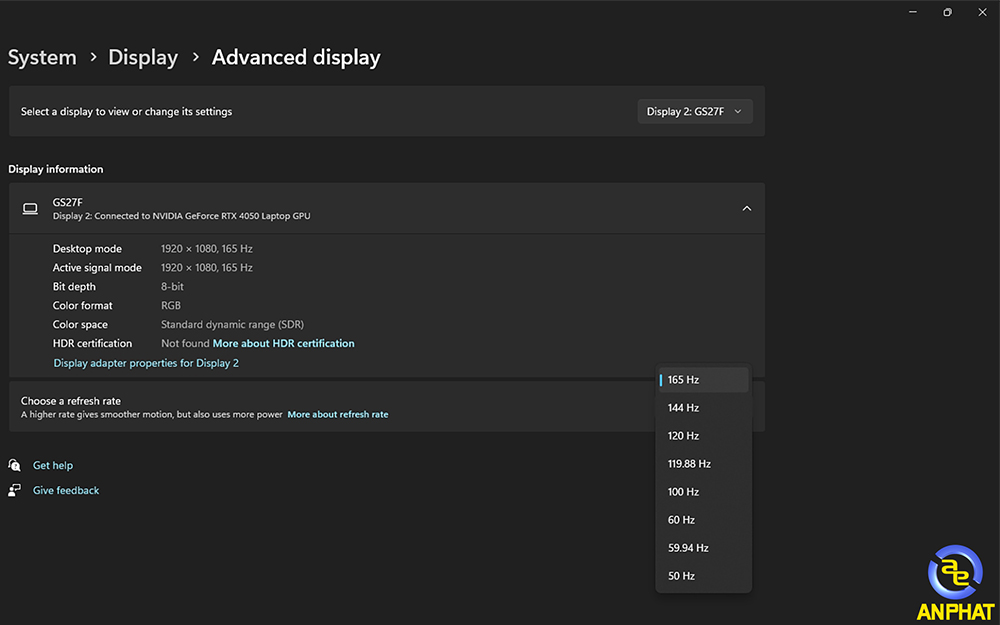Screen dimensions: 1000x625
Task: Select 59.94 Hz refresh rate
Action: point(703,548)
